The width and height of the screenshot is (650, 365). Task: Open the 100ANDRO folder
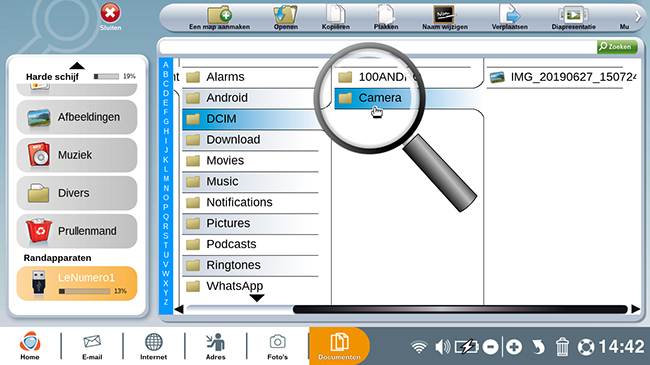click(402, 77)
